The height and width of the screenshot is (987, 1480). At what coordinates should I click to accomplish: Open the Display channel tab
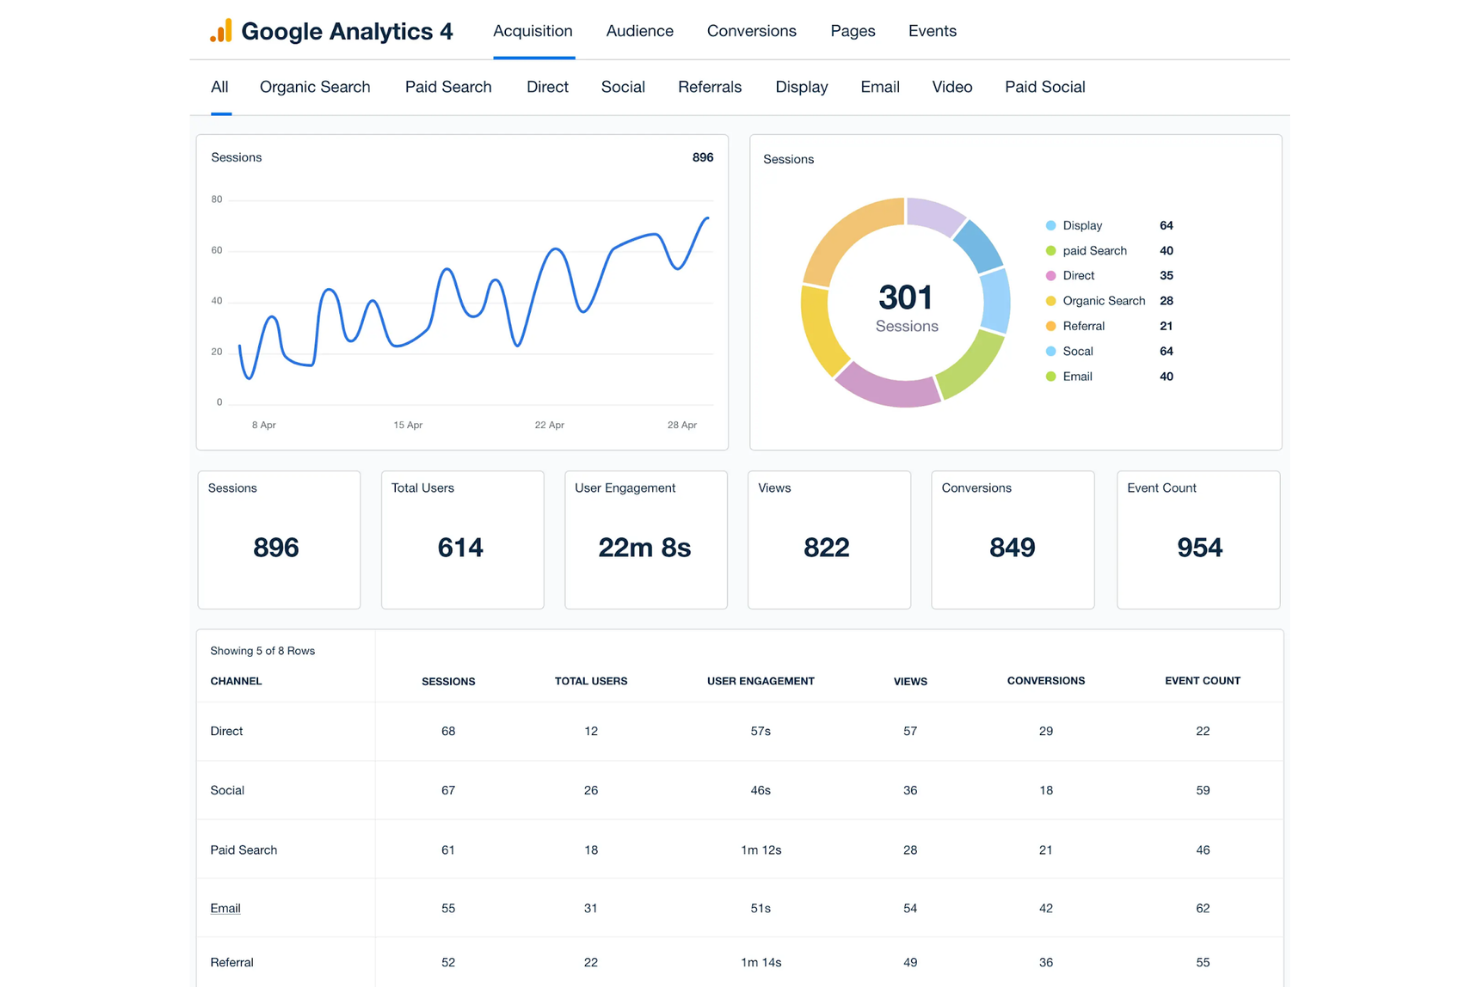click(802, 87)
